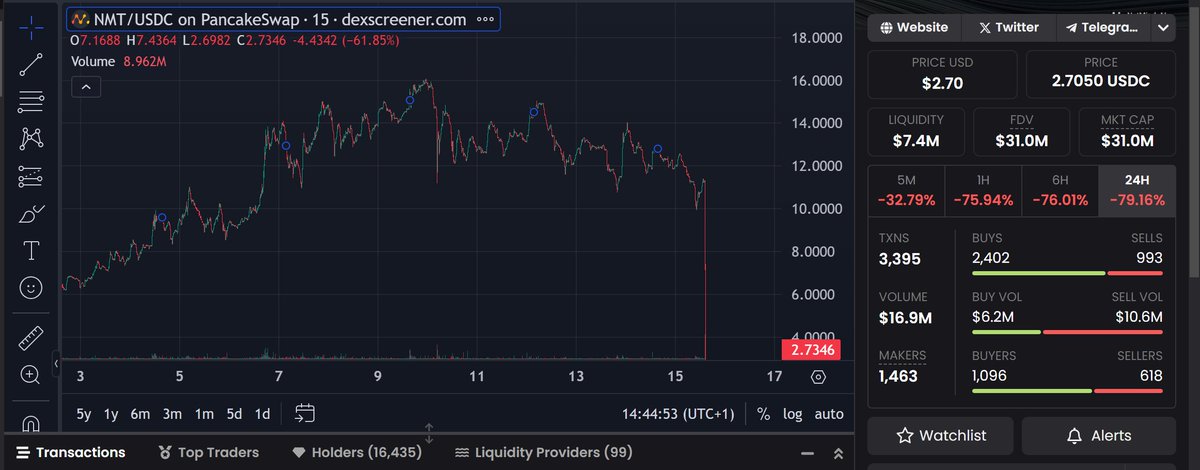Select the trend line drawing tool
The width and height of the screenshot is (1200, 470).
(x=31, y=64)
